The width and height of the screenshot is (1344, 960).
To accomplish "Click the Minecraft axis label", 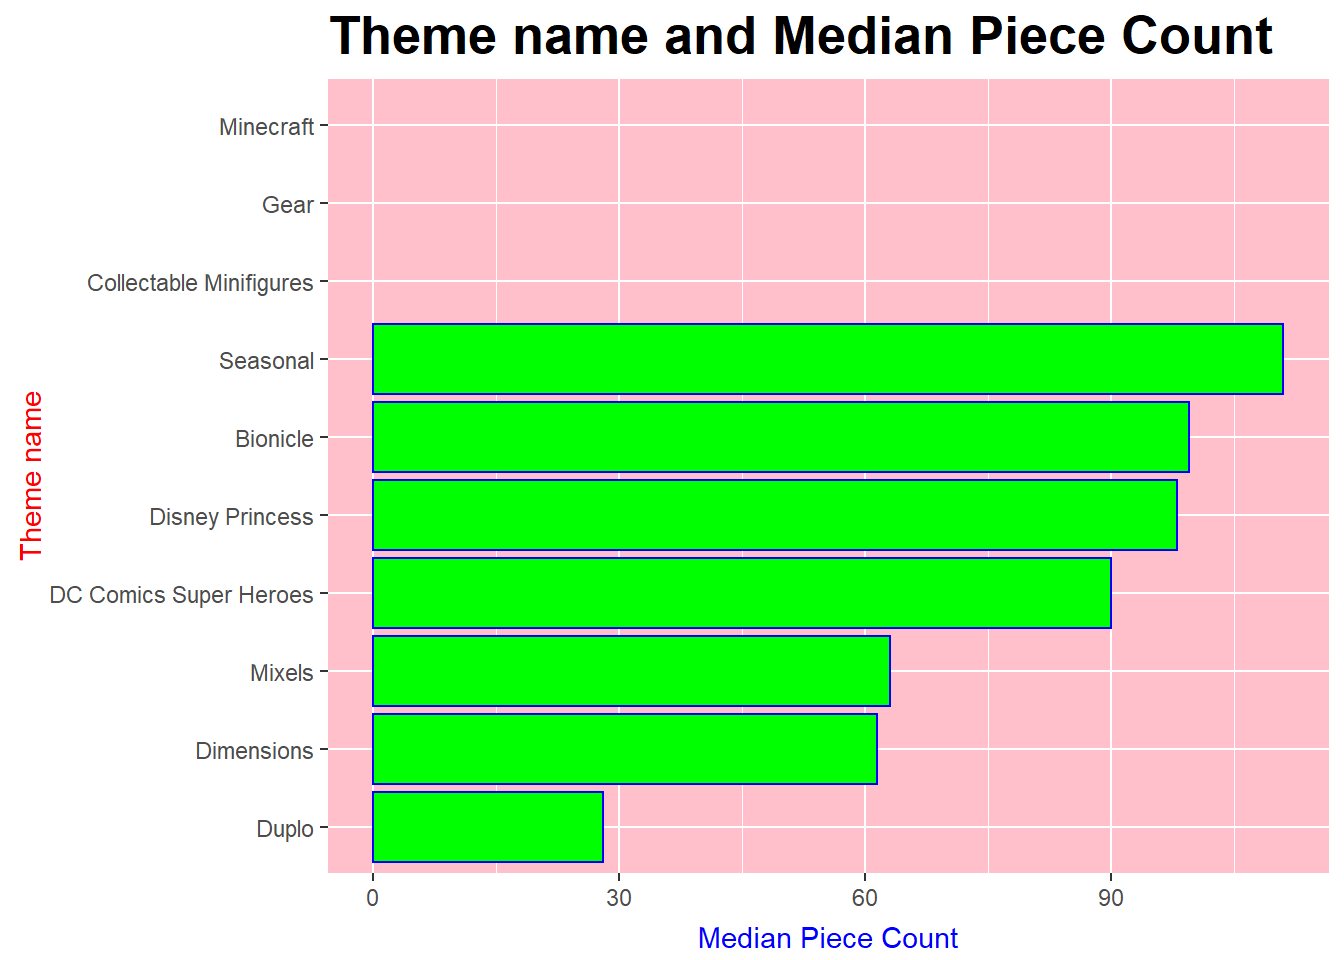I will pos(266,127).
